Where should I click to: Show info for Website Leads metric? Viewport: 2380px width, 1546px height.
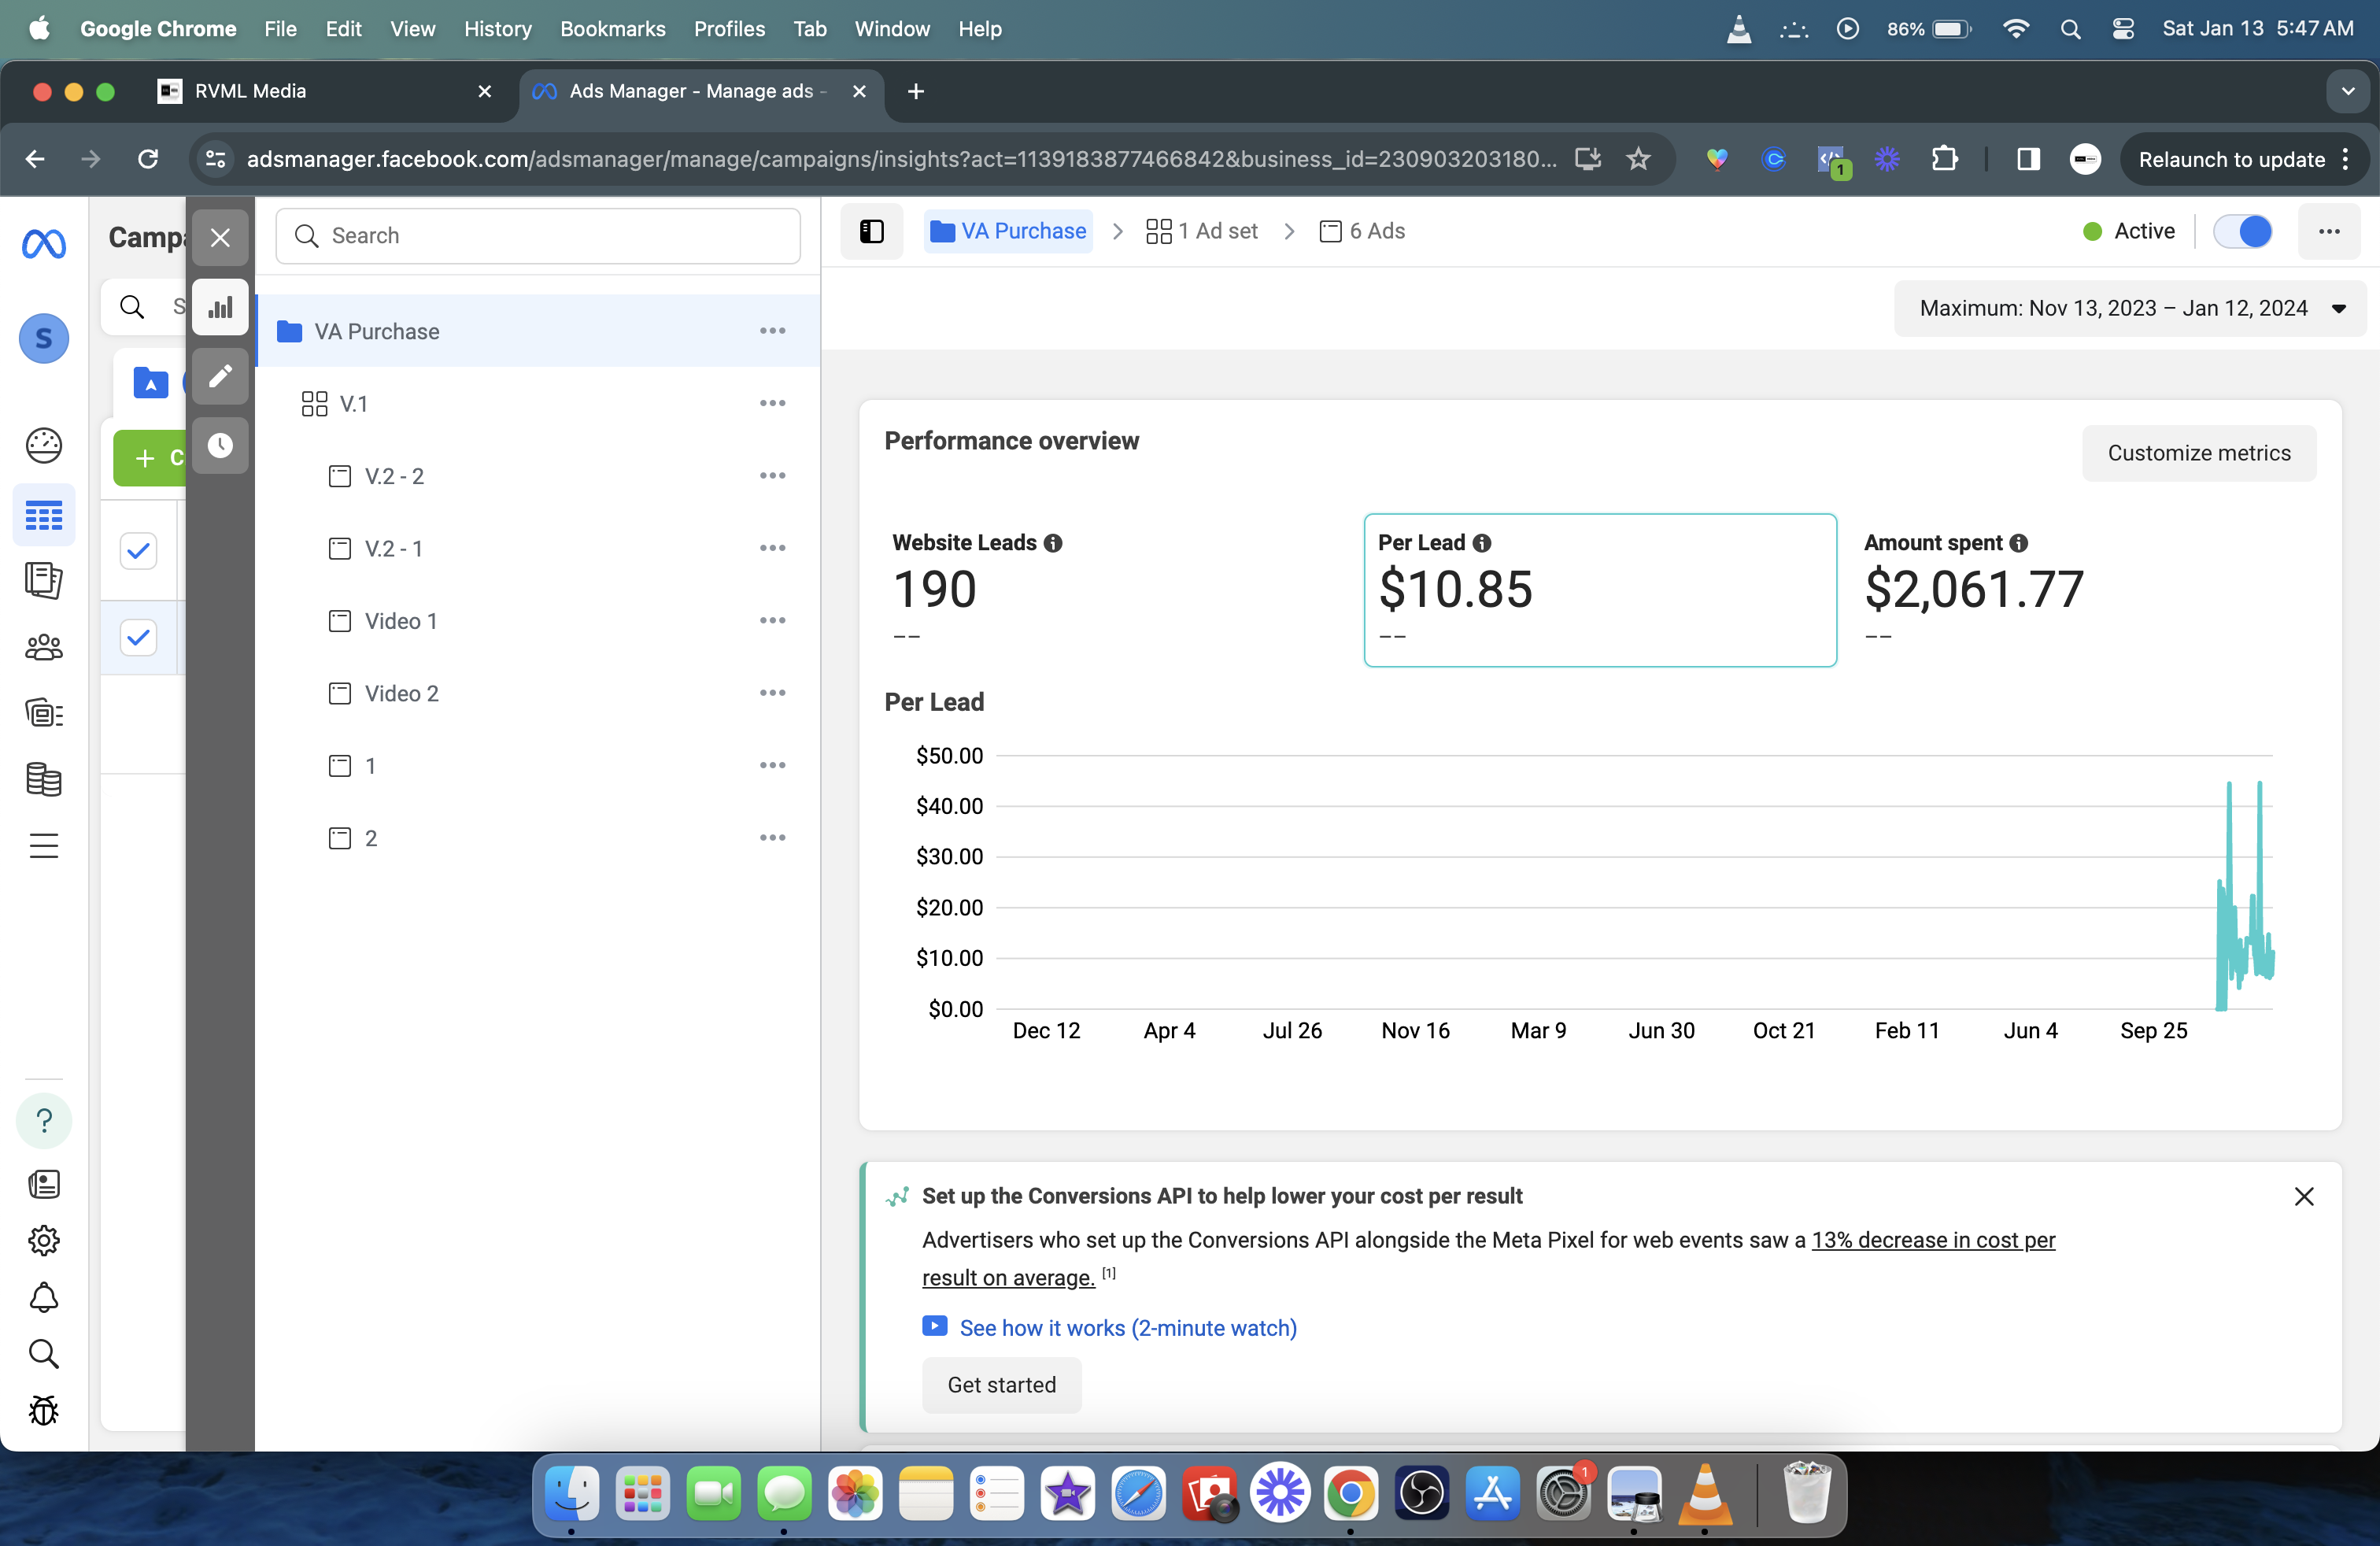1053,543
